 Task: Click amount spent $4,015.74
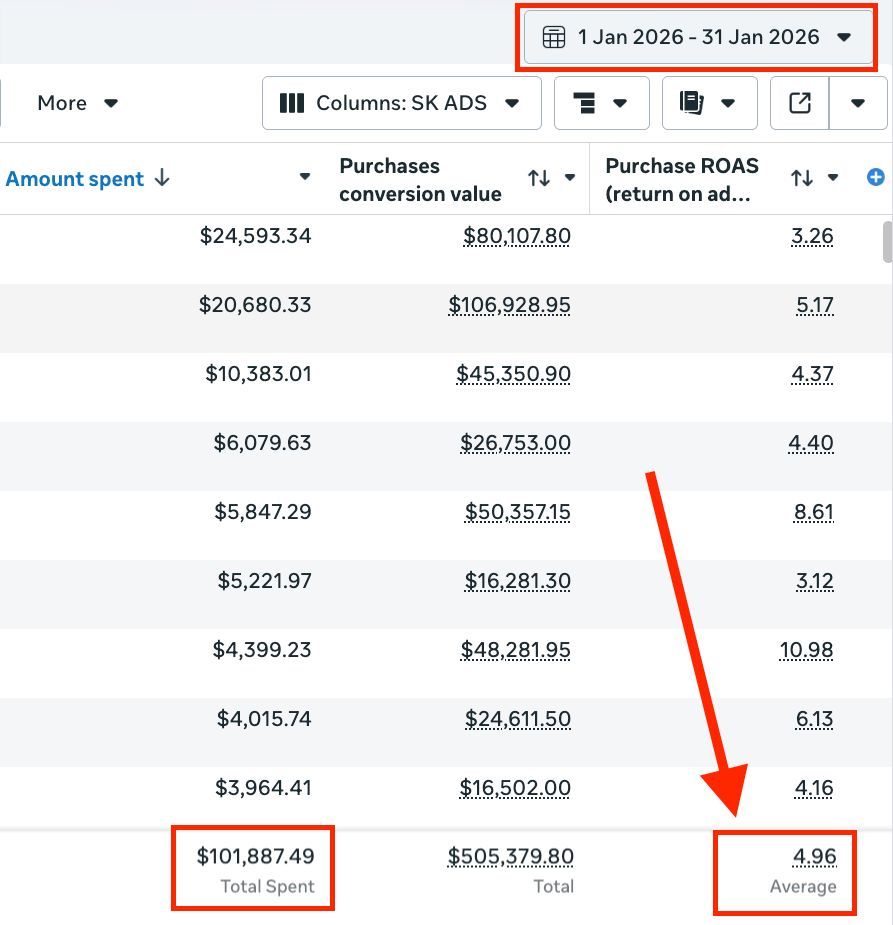[264, 719]
